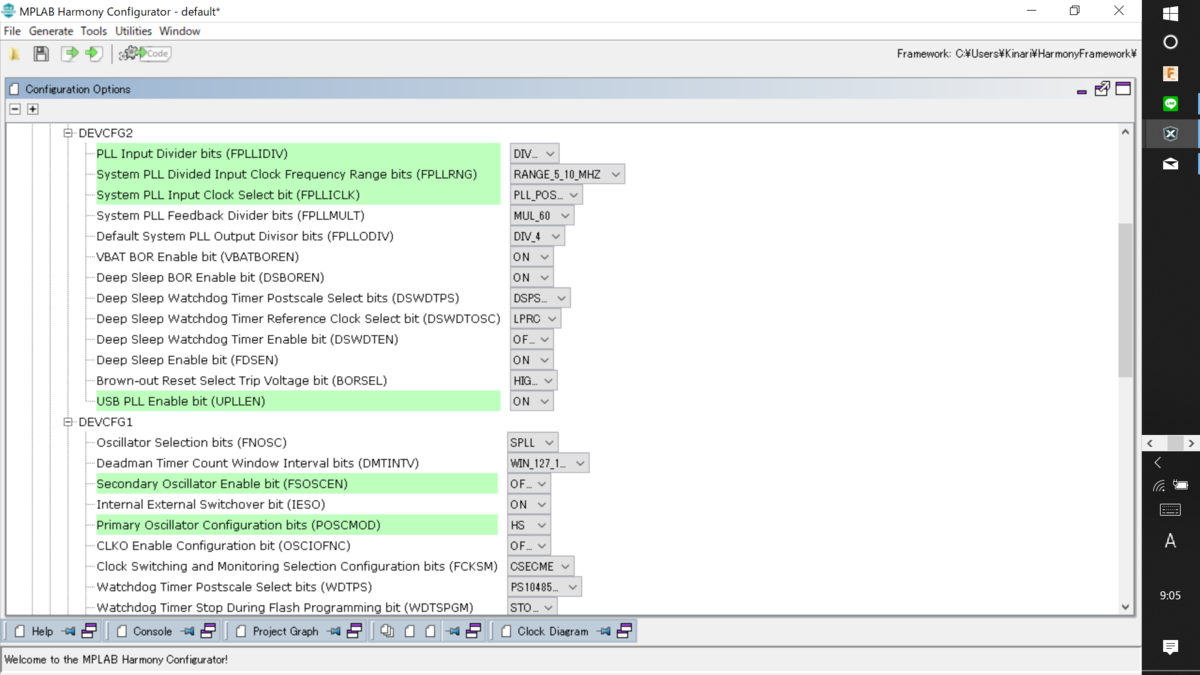
Task: Detach the Help panel window
Action: point(89,631)
